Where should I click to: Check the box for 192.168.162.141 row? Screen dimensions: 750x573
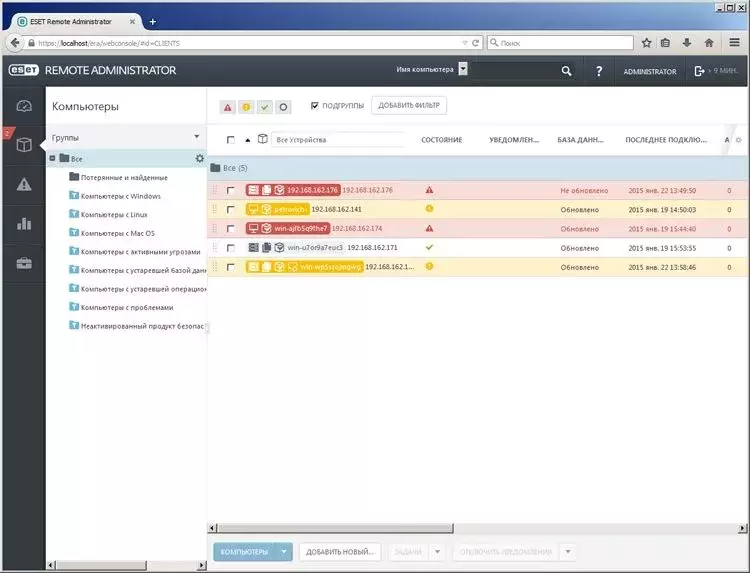[x=231, y=209]
